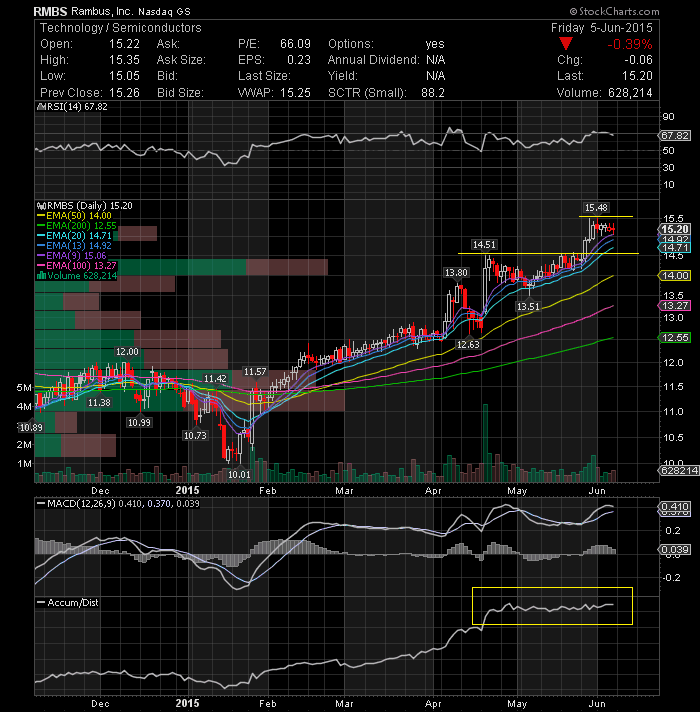Screen dimensions: 700x712
Task: Click the 12.00 December peak label
Action: [127, 352]
